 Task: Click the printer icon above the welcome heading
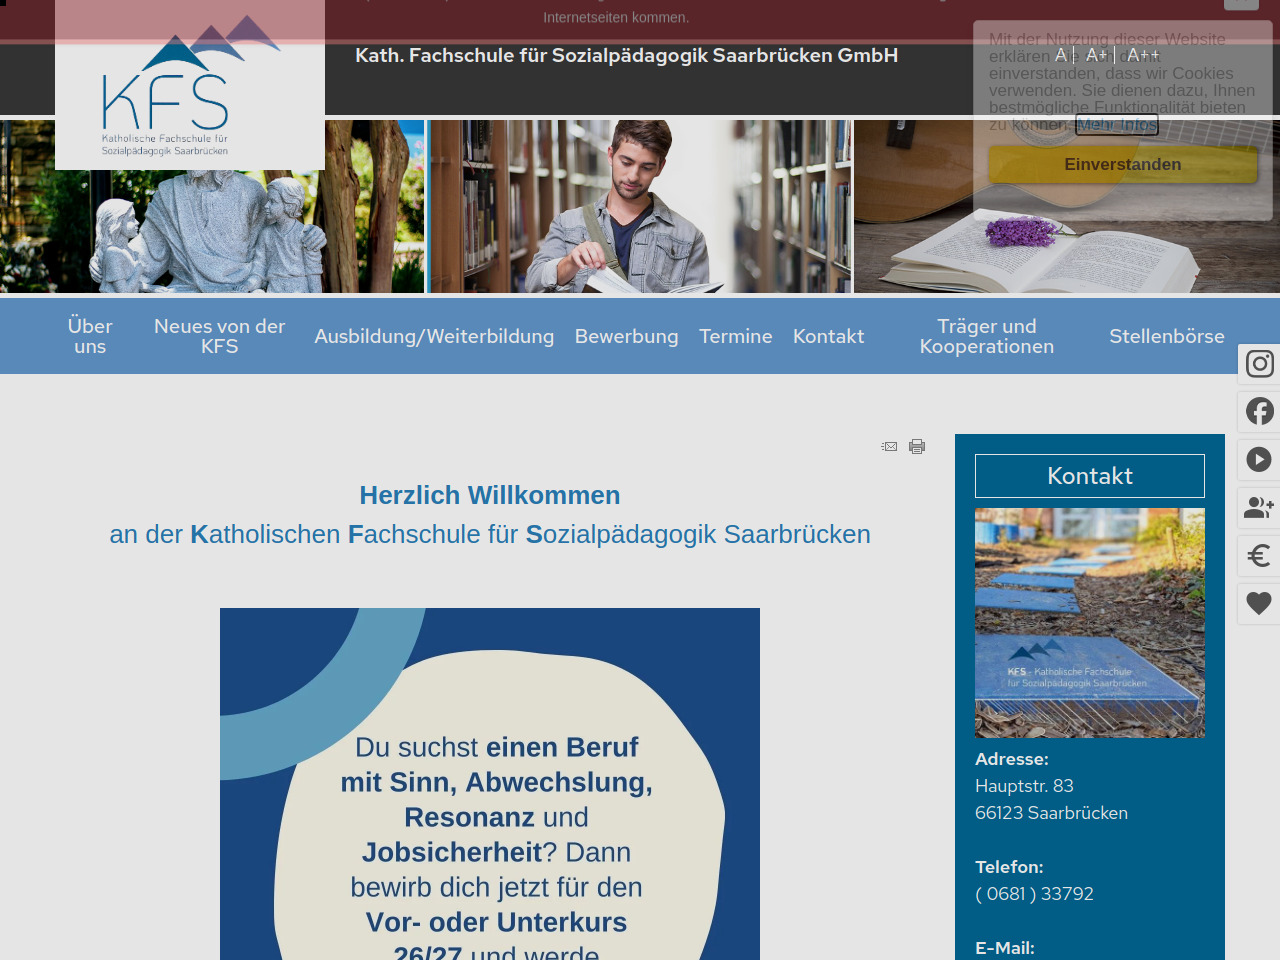(917, 447)
